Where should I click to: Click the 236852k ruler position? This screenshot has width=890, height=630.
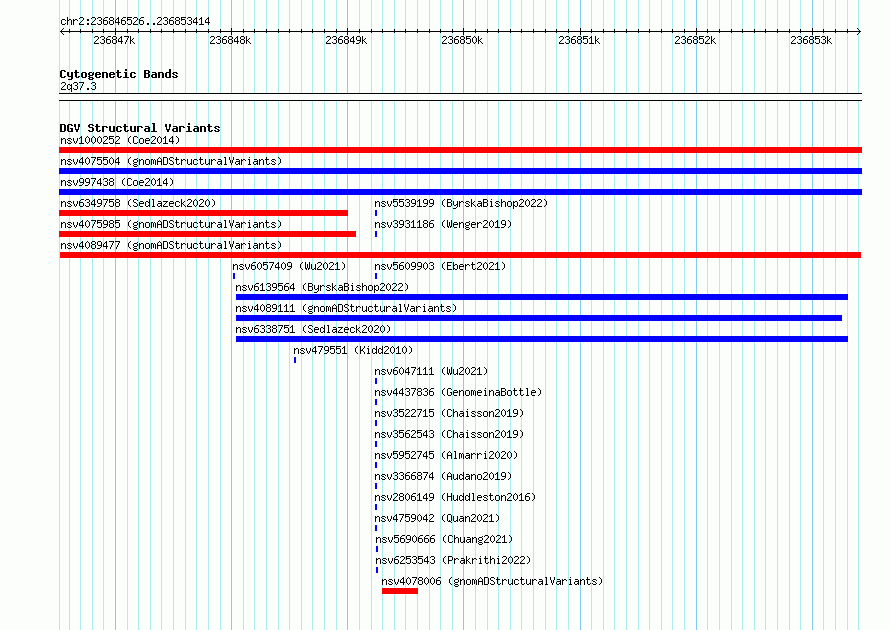coord(695,40)
